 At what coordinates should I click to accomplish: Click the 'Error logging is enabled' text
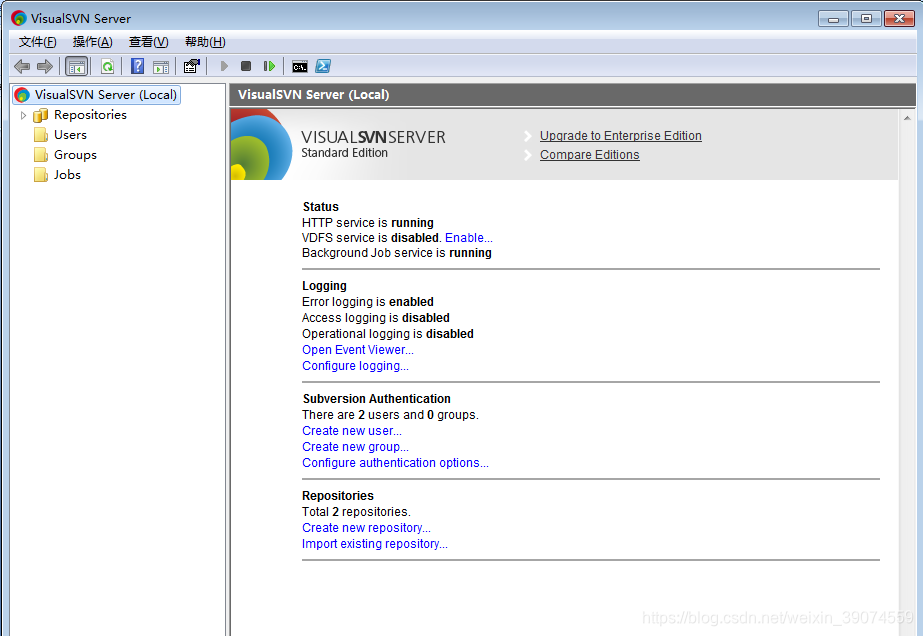[368, 302]
